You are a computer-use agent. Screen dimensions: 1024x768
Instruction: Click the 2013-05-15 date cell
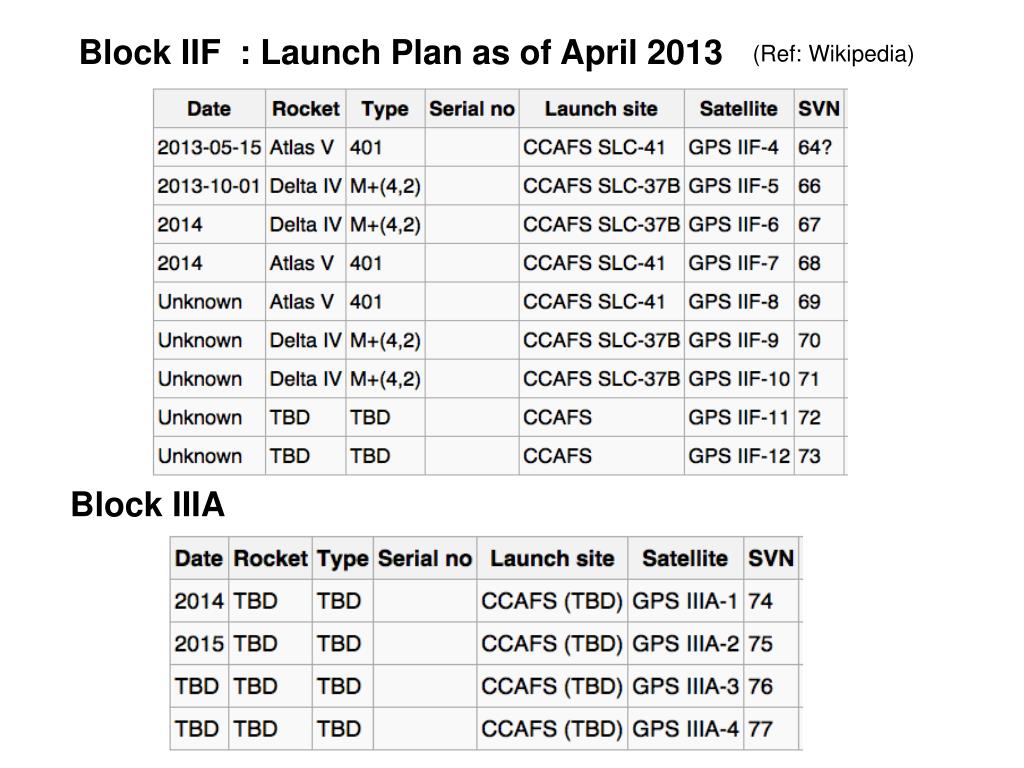coord(209,147)
